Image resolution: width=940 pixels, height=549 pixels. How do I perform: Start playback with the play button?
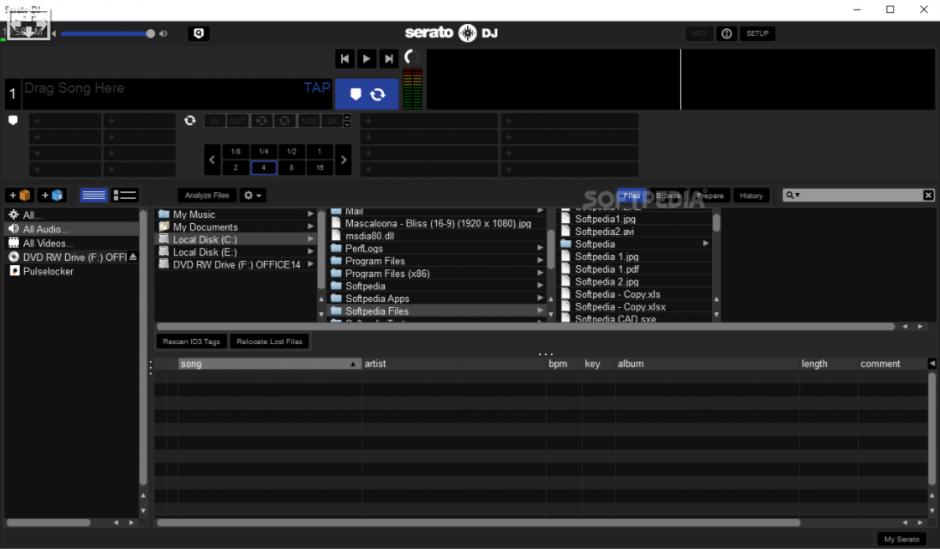[x=366, y=59]
